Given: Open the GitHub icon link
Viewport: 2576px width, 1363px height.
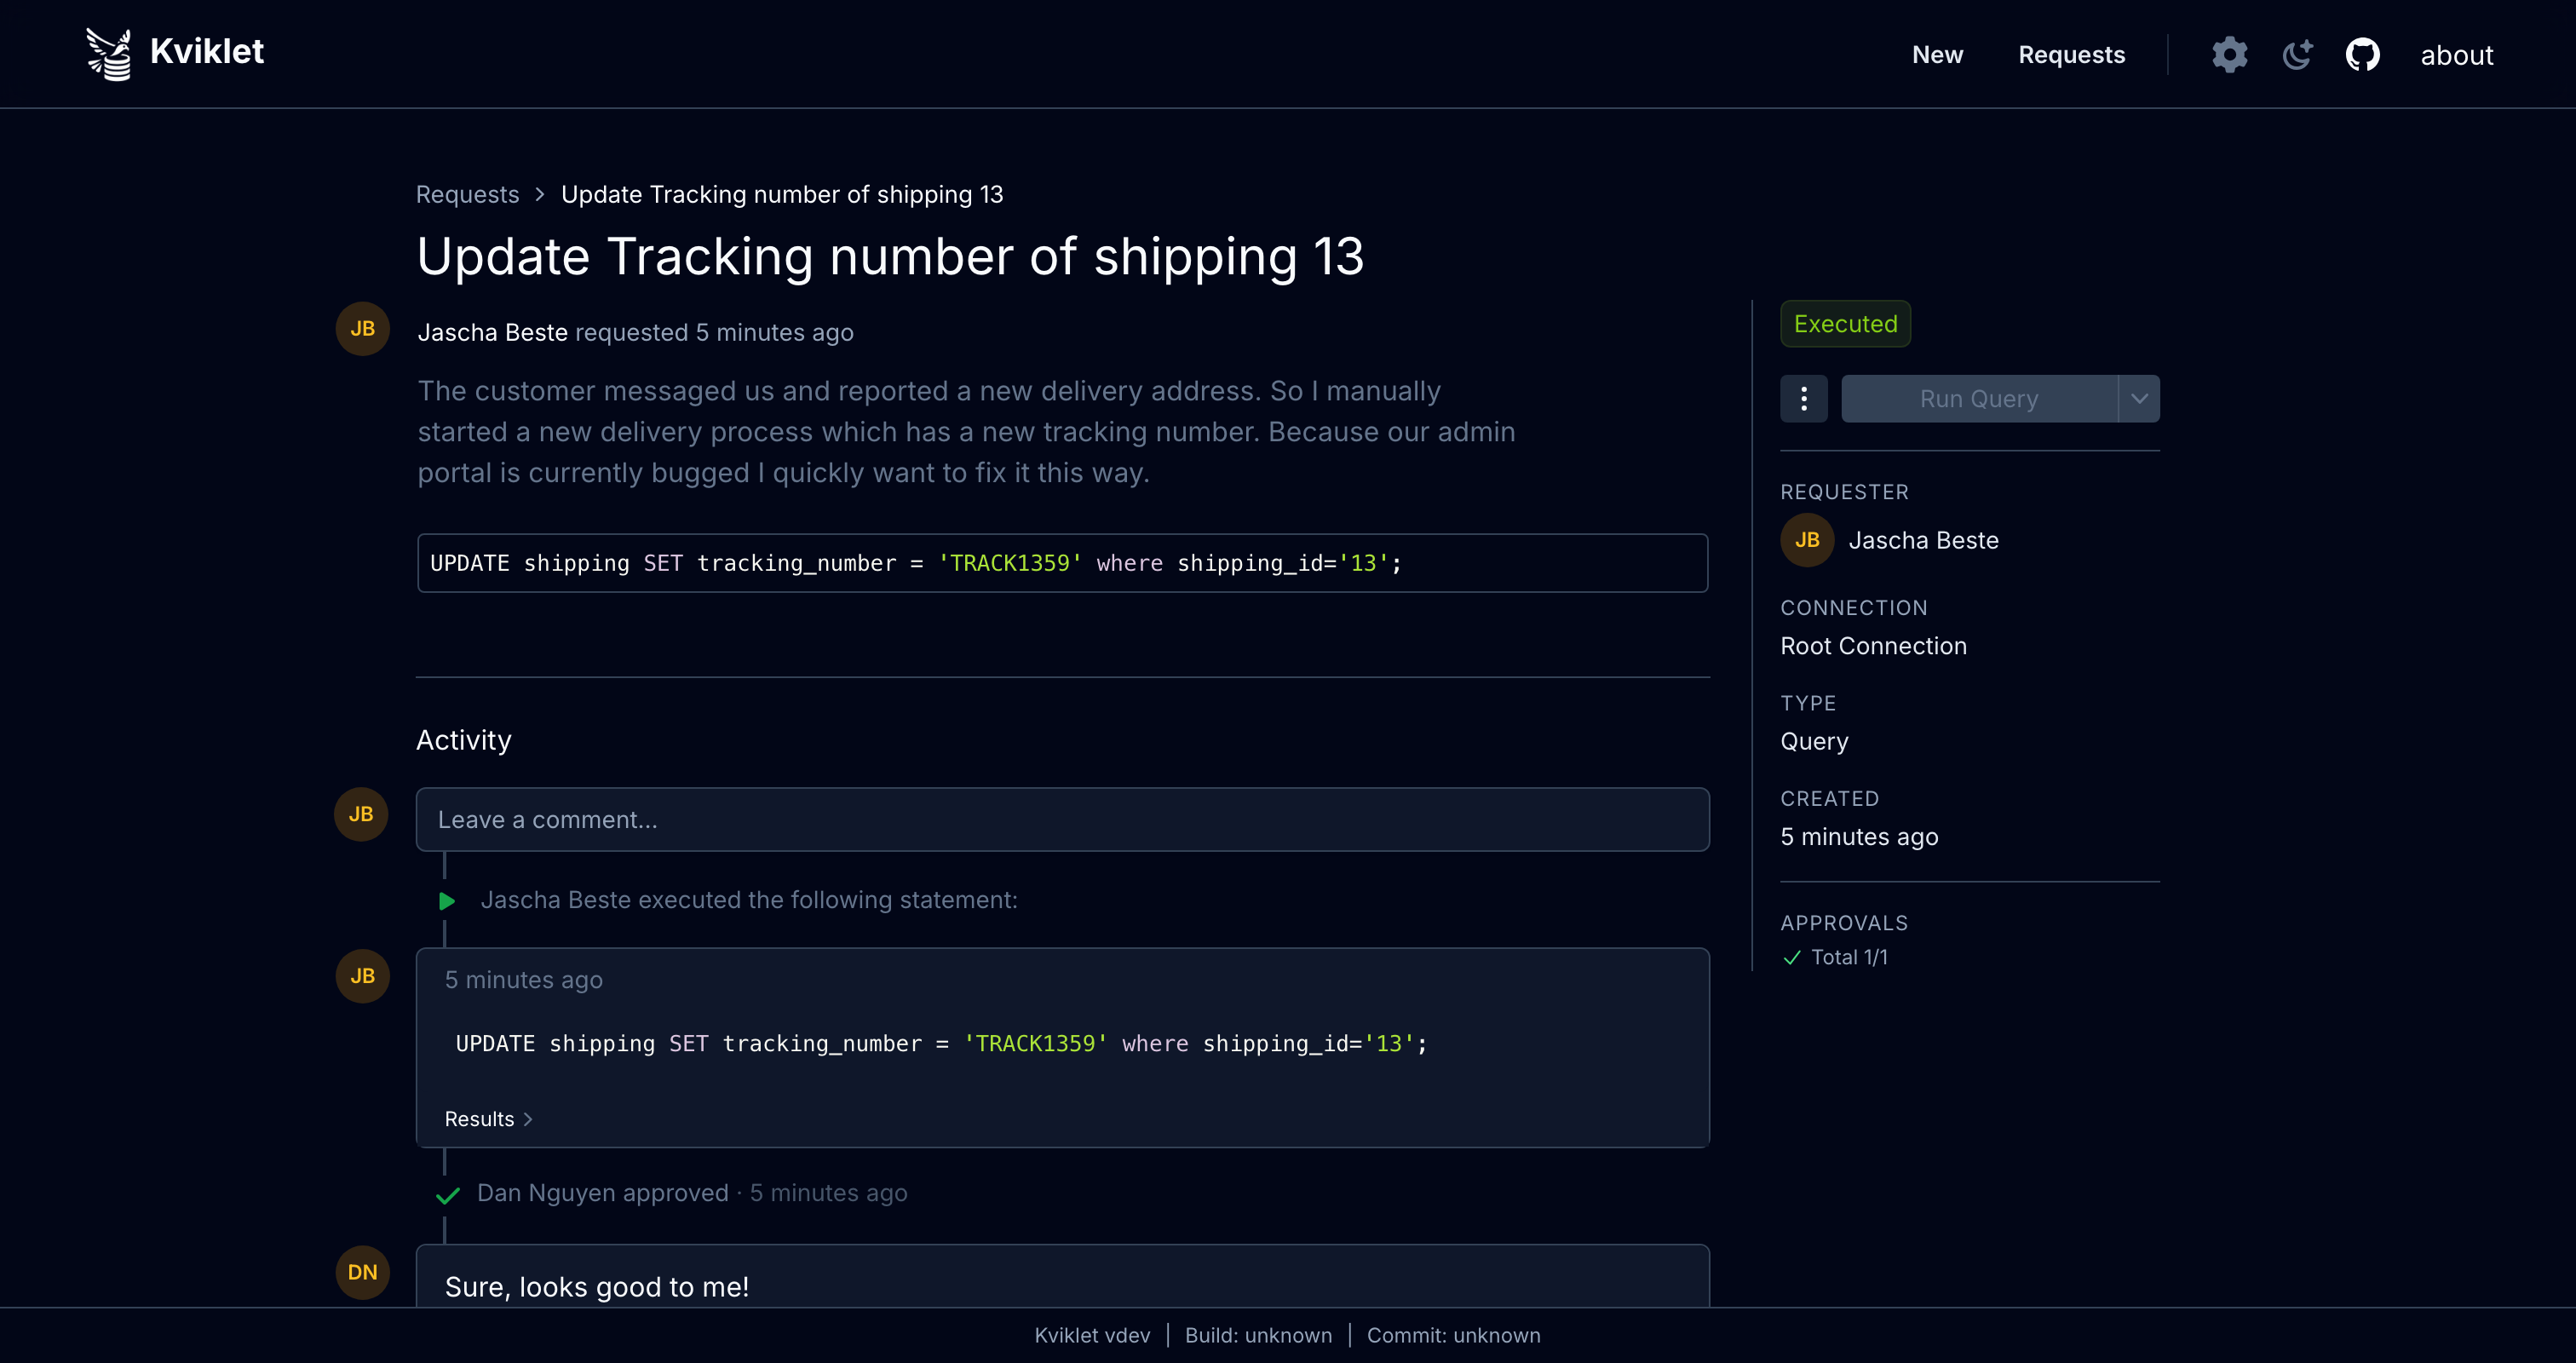Looking at the screenshot, I should click(2363, 55).
